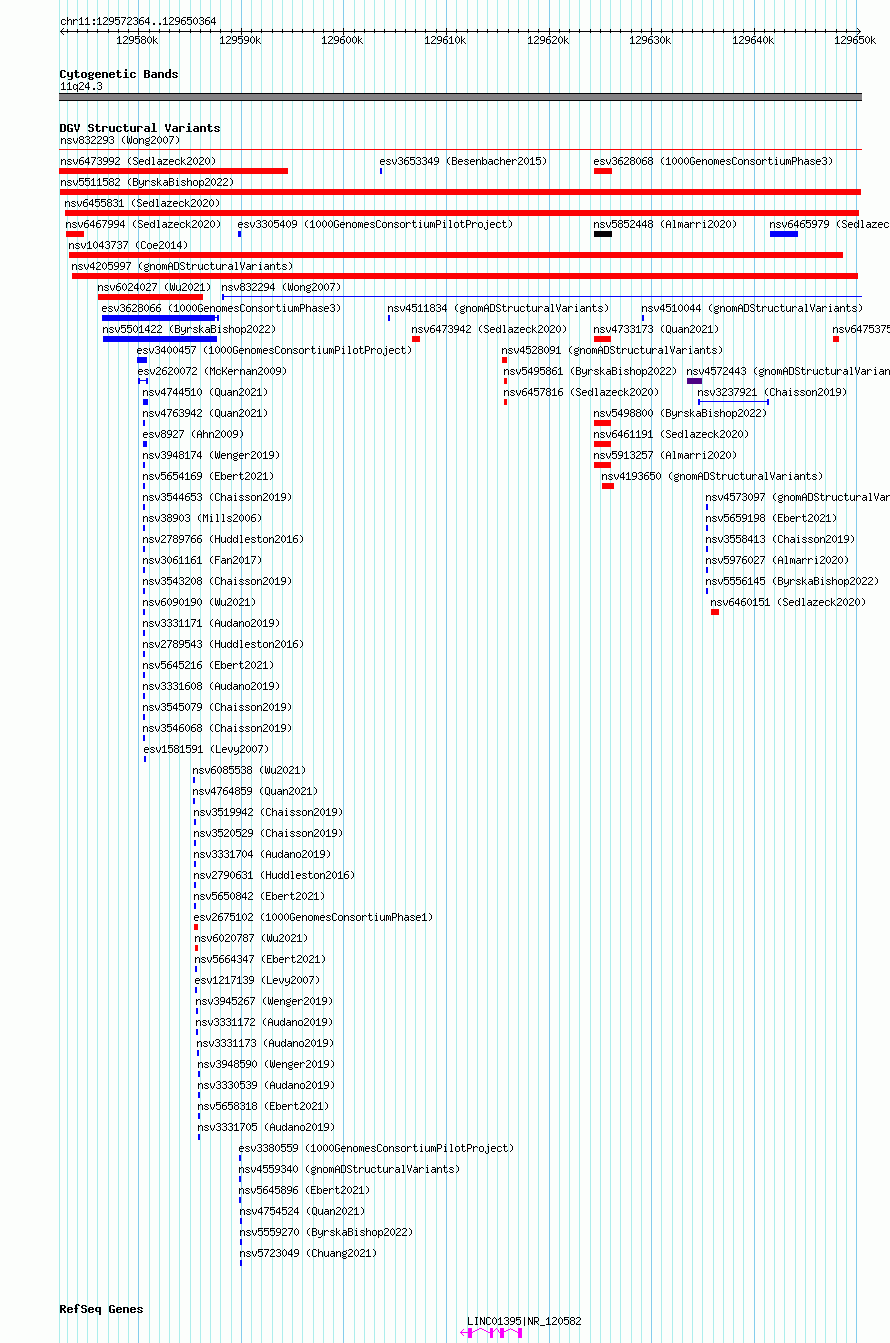Screen dimensions: 890x1343
Task: Click esv2675102 (1000GenomesConsortiumPhase1) label
Action: click(314, 917)
